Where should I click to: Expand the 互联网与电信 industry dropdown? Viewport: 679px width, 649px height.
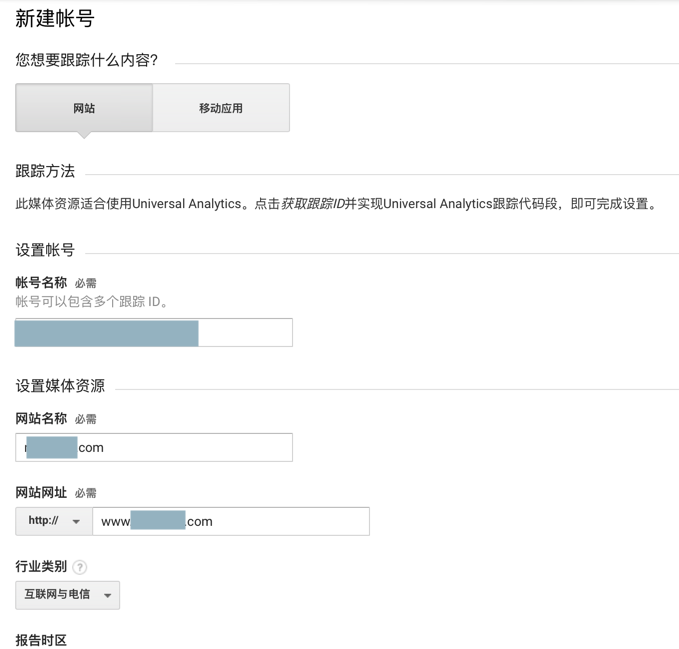point(68,595)
